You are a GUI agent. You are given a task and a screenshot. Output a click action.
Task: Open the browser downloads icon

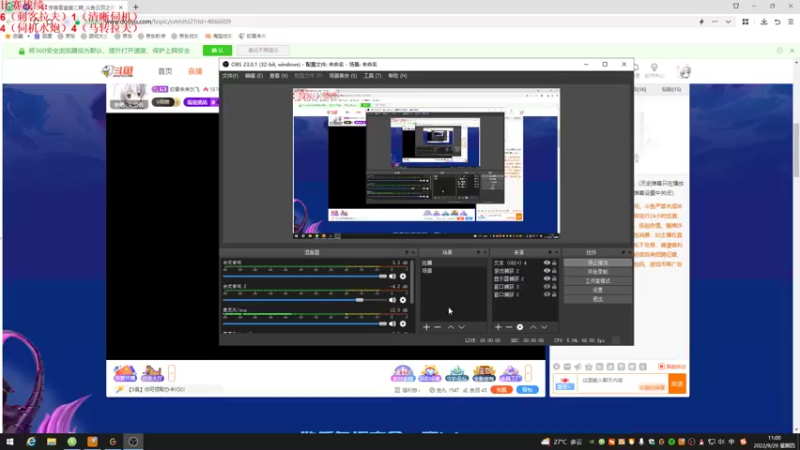(764, 22)
